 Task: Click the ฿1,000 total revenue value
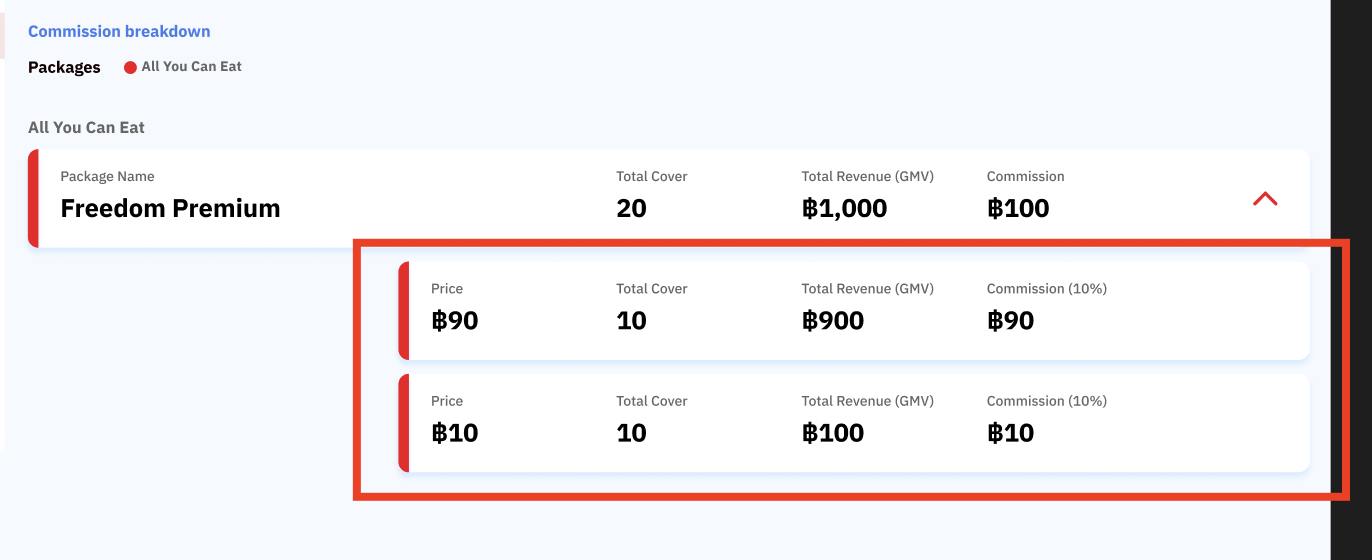pos(844,208)
